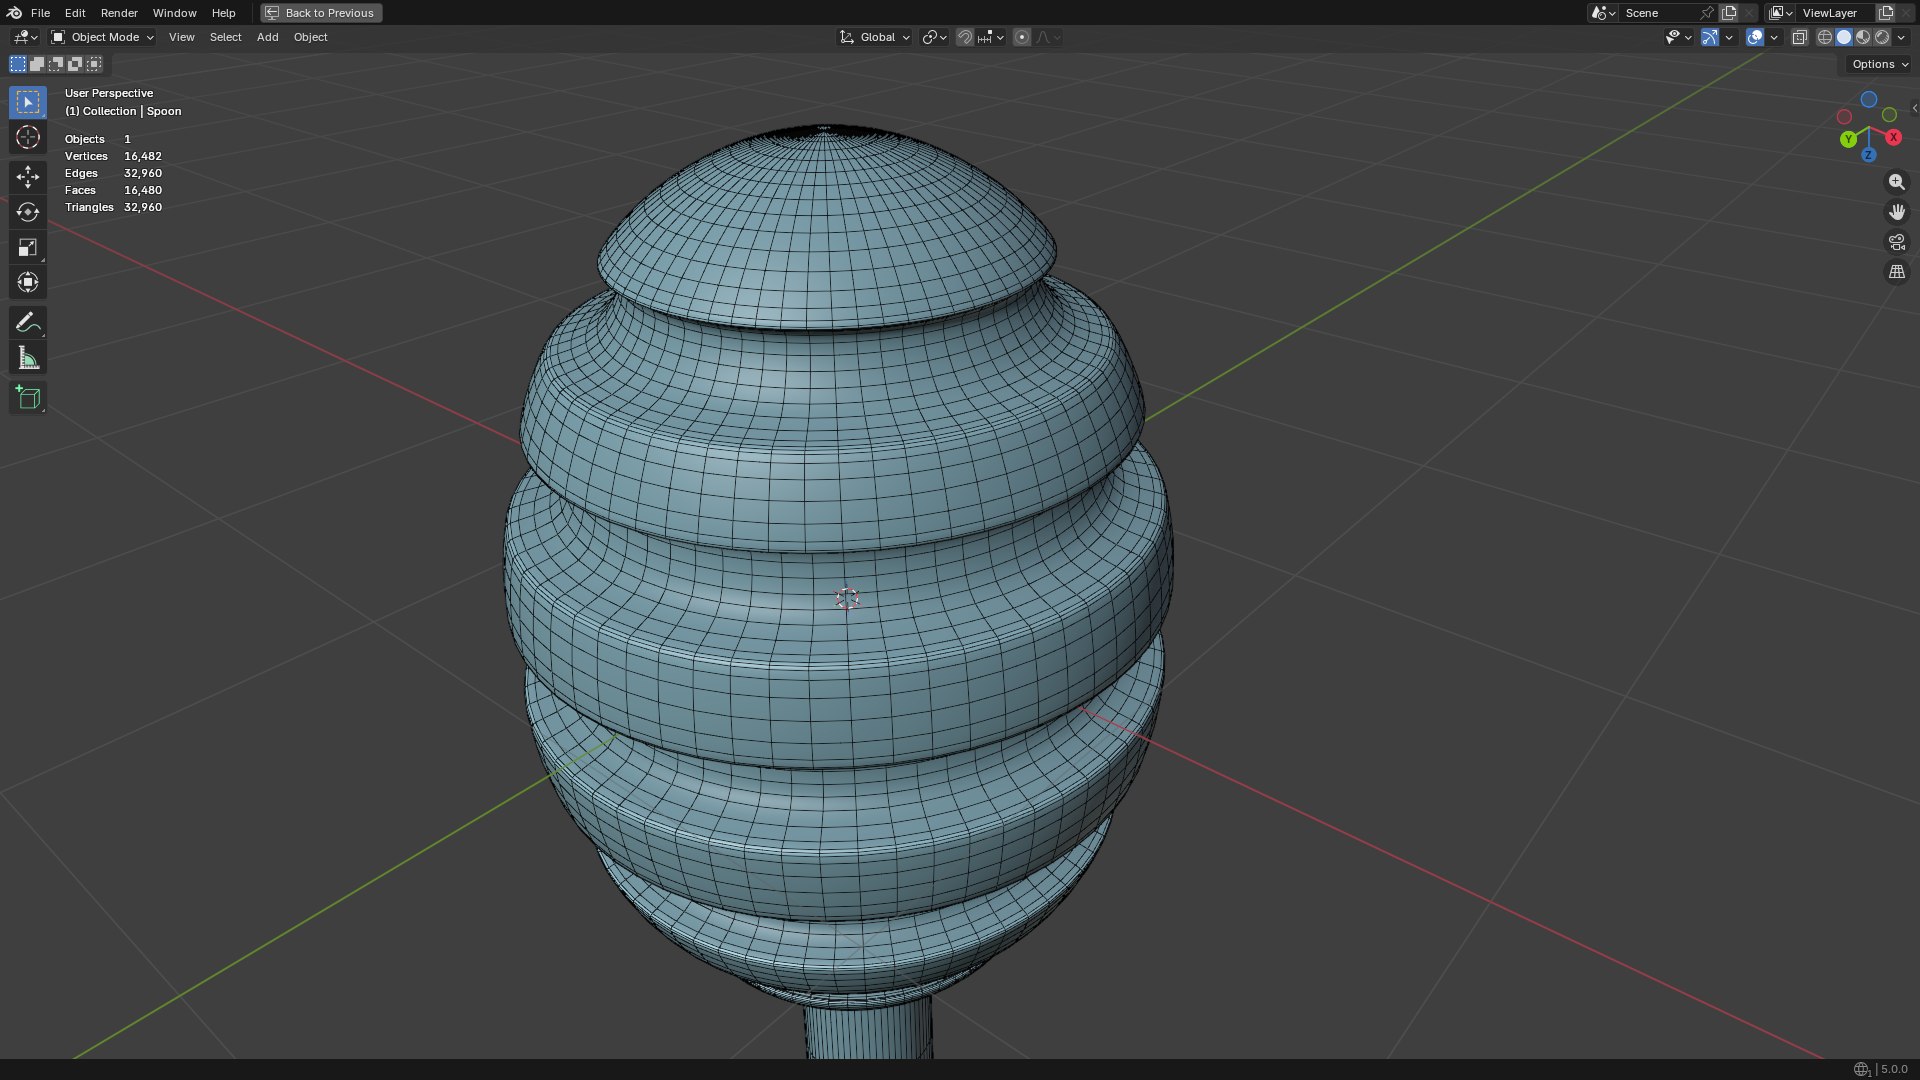Set selection mode to Subtract
This screenshot has width=1920, height=1080.
click(56, 64)
